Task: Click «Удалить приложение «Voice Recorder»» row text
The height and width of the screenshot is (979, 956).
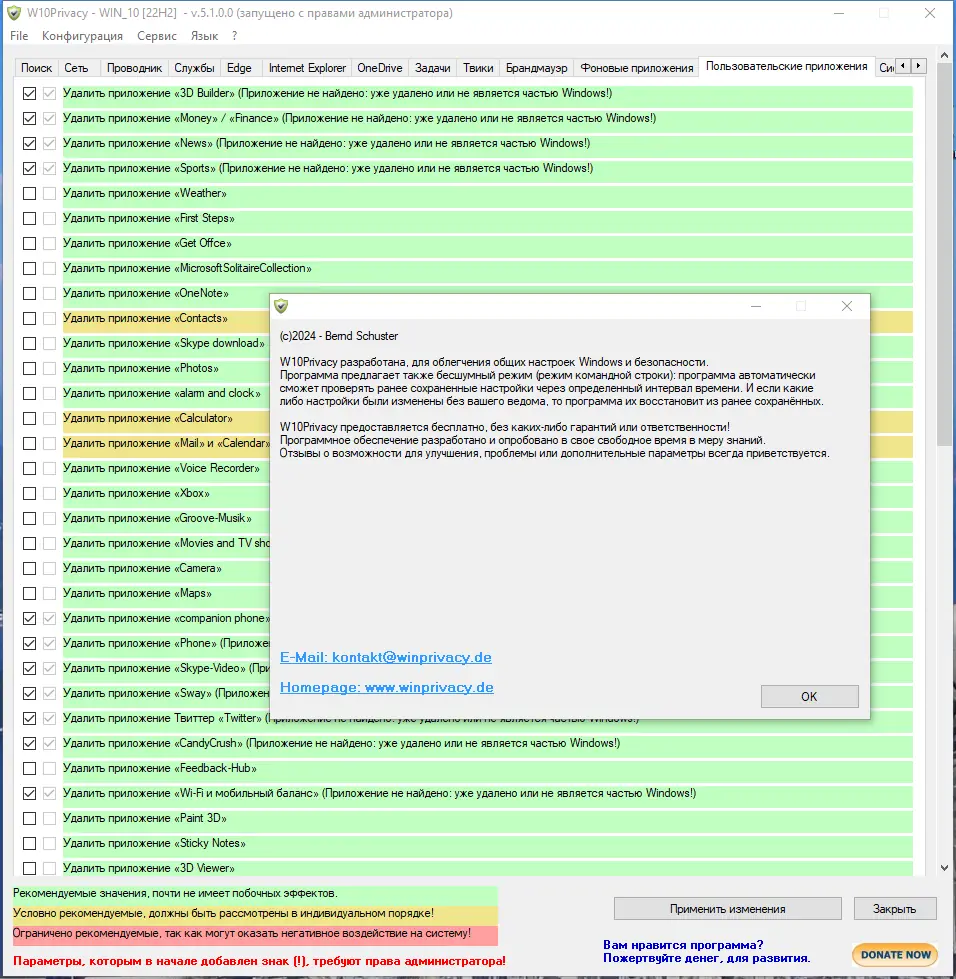Action: [x=161, y=468]
